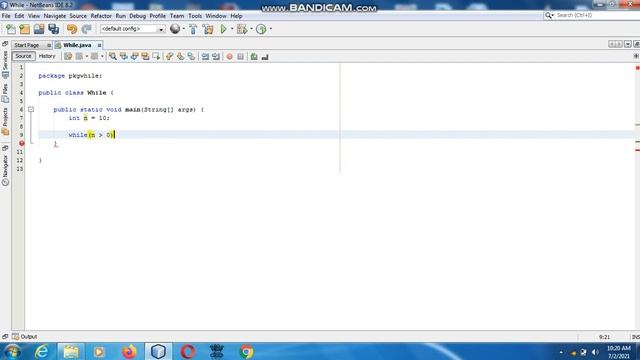Click Shift Line Left icon

click(x=205, y=57)
